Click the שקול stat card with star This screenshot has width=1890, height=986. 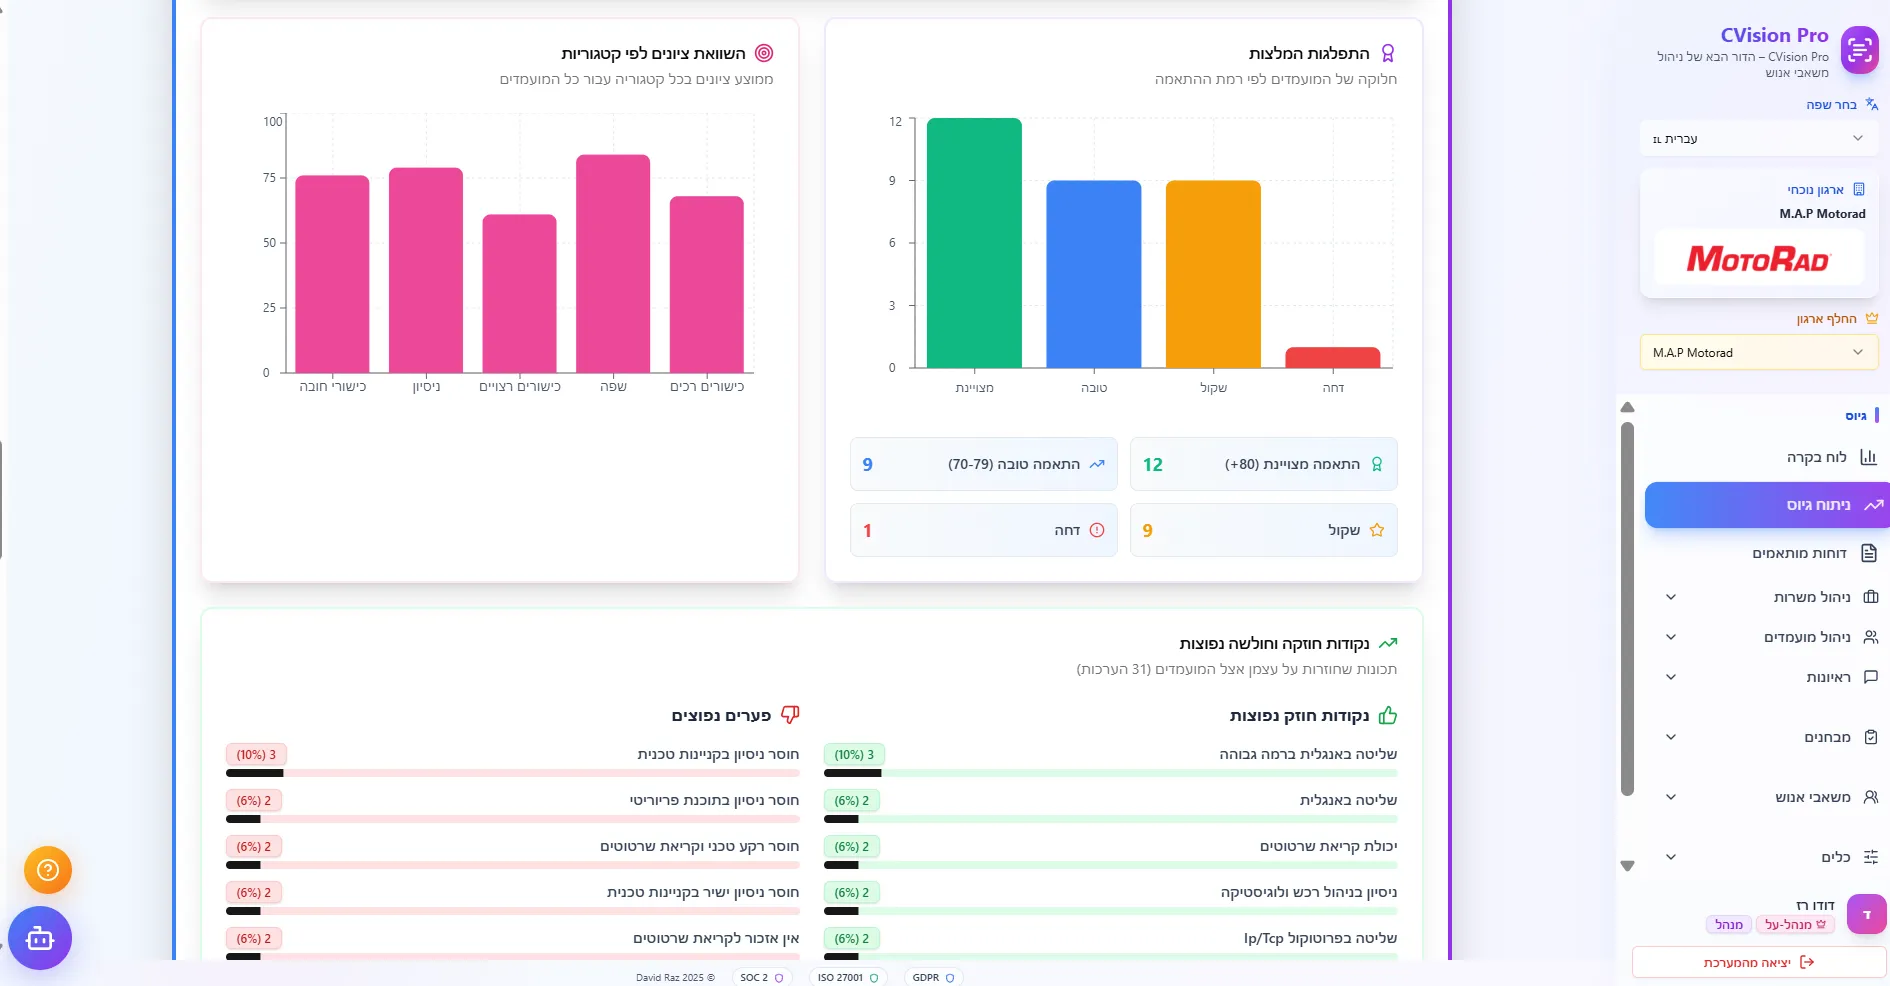(1263, 530)
